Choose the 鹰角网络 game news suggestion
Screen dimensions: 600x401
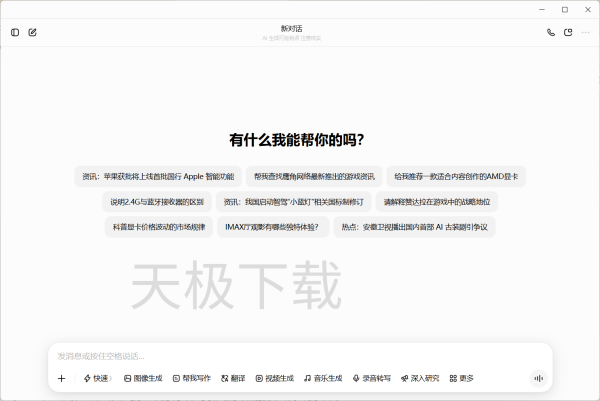314,176
